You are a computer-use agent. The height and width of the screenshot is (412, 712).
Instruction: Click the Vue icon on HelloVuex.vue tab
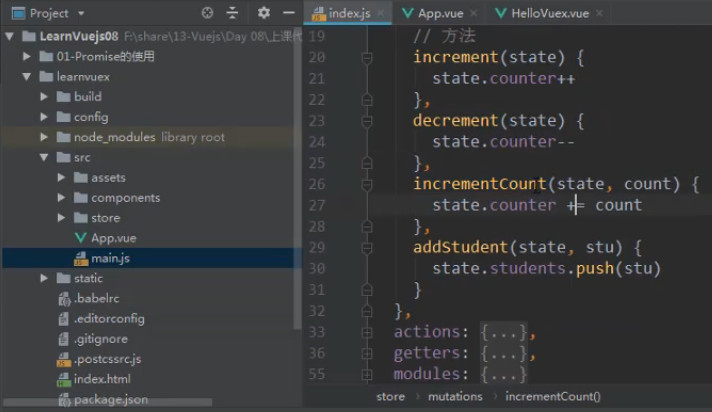tap(501, 13)
